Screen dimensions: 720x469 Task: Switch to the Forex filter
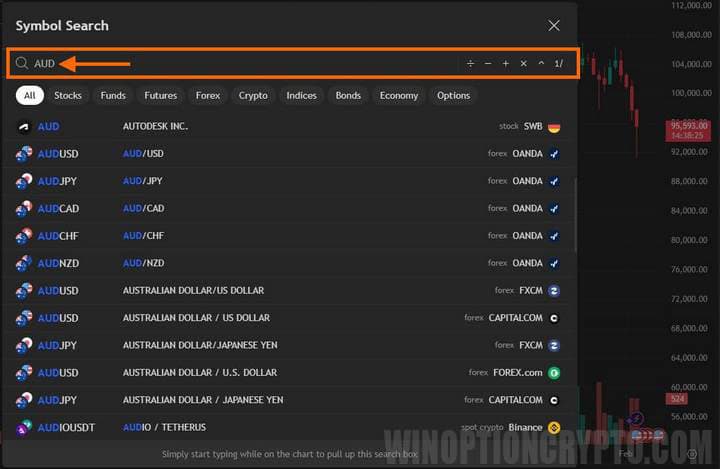point(208,96)
